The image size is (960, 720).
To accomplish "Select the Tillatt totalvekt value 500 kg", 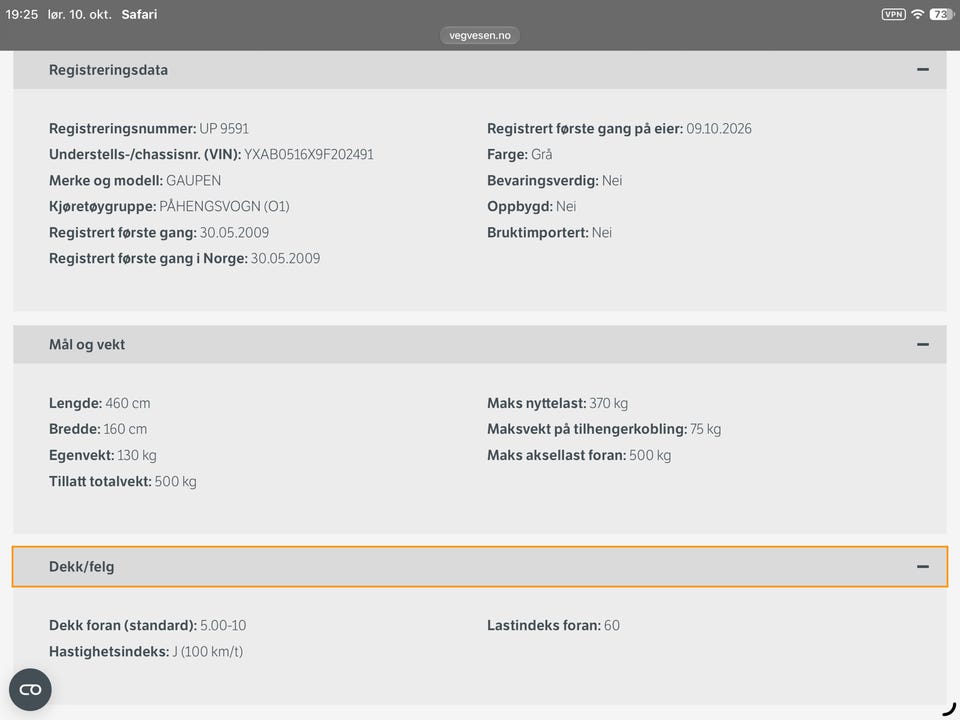I will pos(176,482).
